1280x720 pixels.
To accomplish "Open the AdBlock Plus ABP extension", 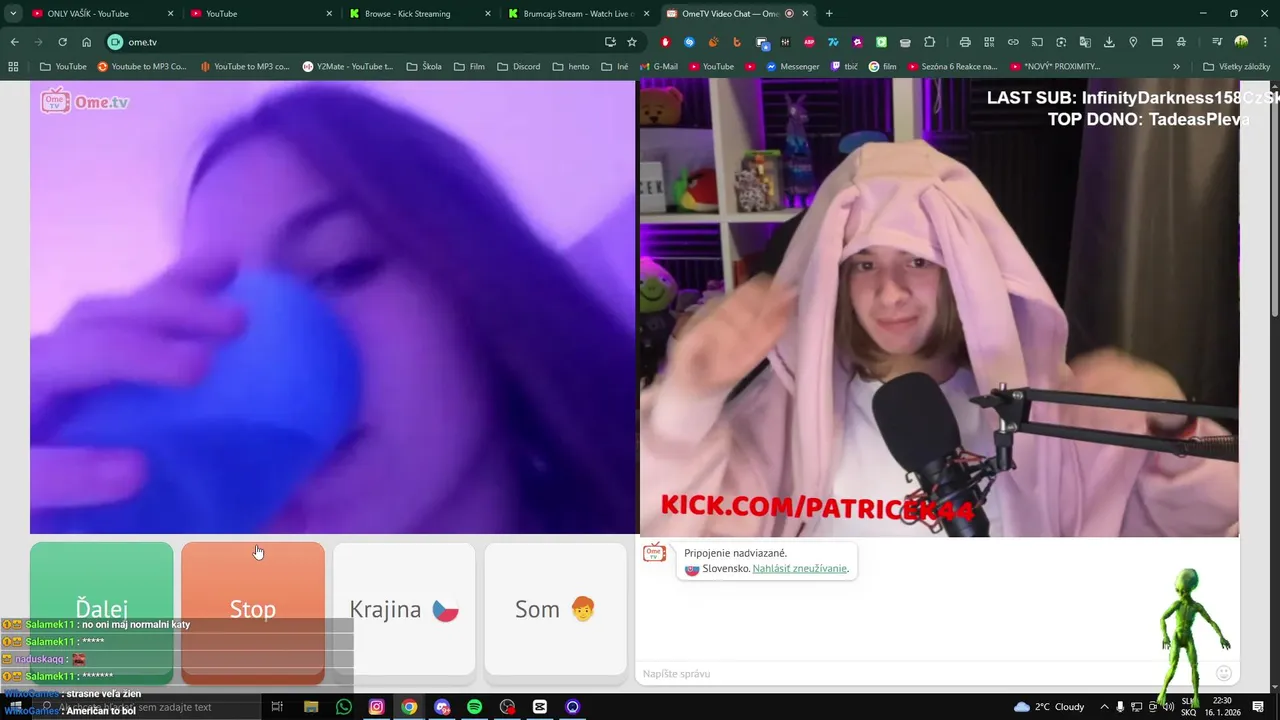I will [x=809, y=42].
